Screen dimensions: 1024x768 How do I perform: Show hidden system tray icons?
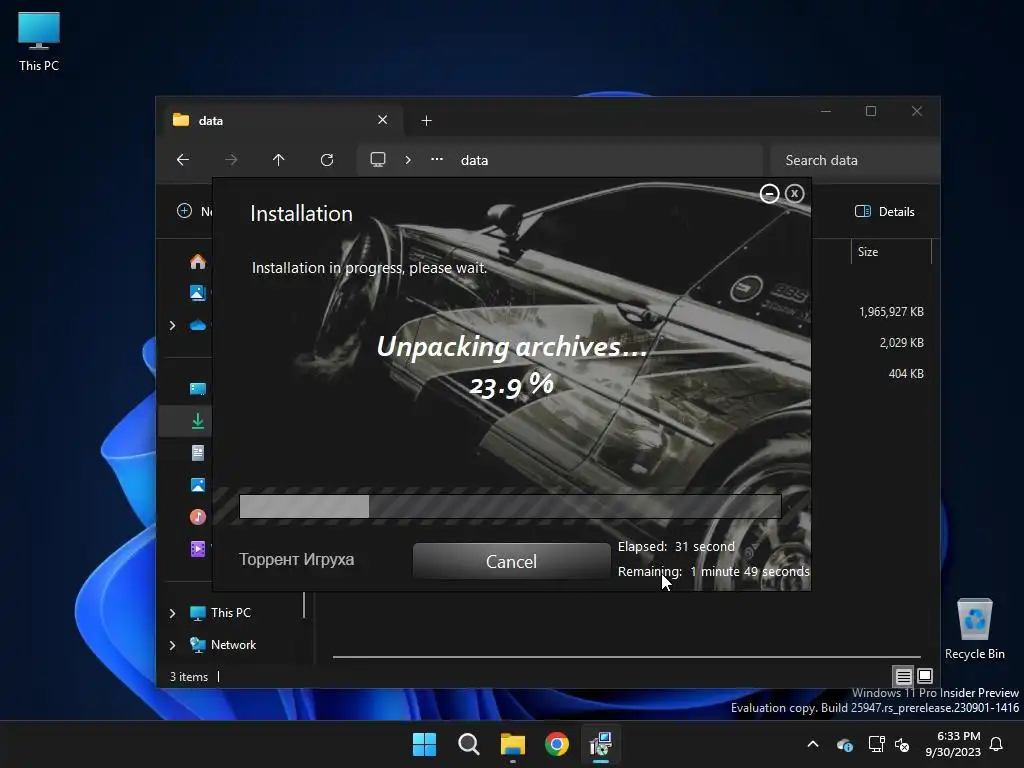tap(813, 744)
